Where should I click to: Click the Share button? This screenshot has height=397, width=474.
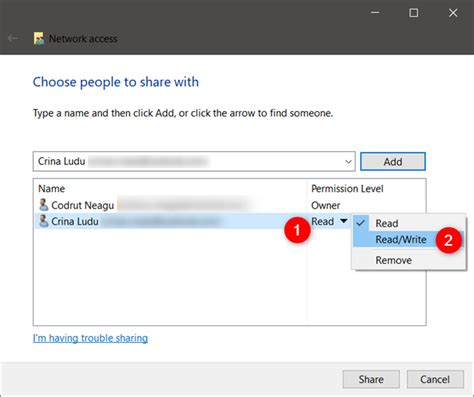click(x=371, y=379)
